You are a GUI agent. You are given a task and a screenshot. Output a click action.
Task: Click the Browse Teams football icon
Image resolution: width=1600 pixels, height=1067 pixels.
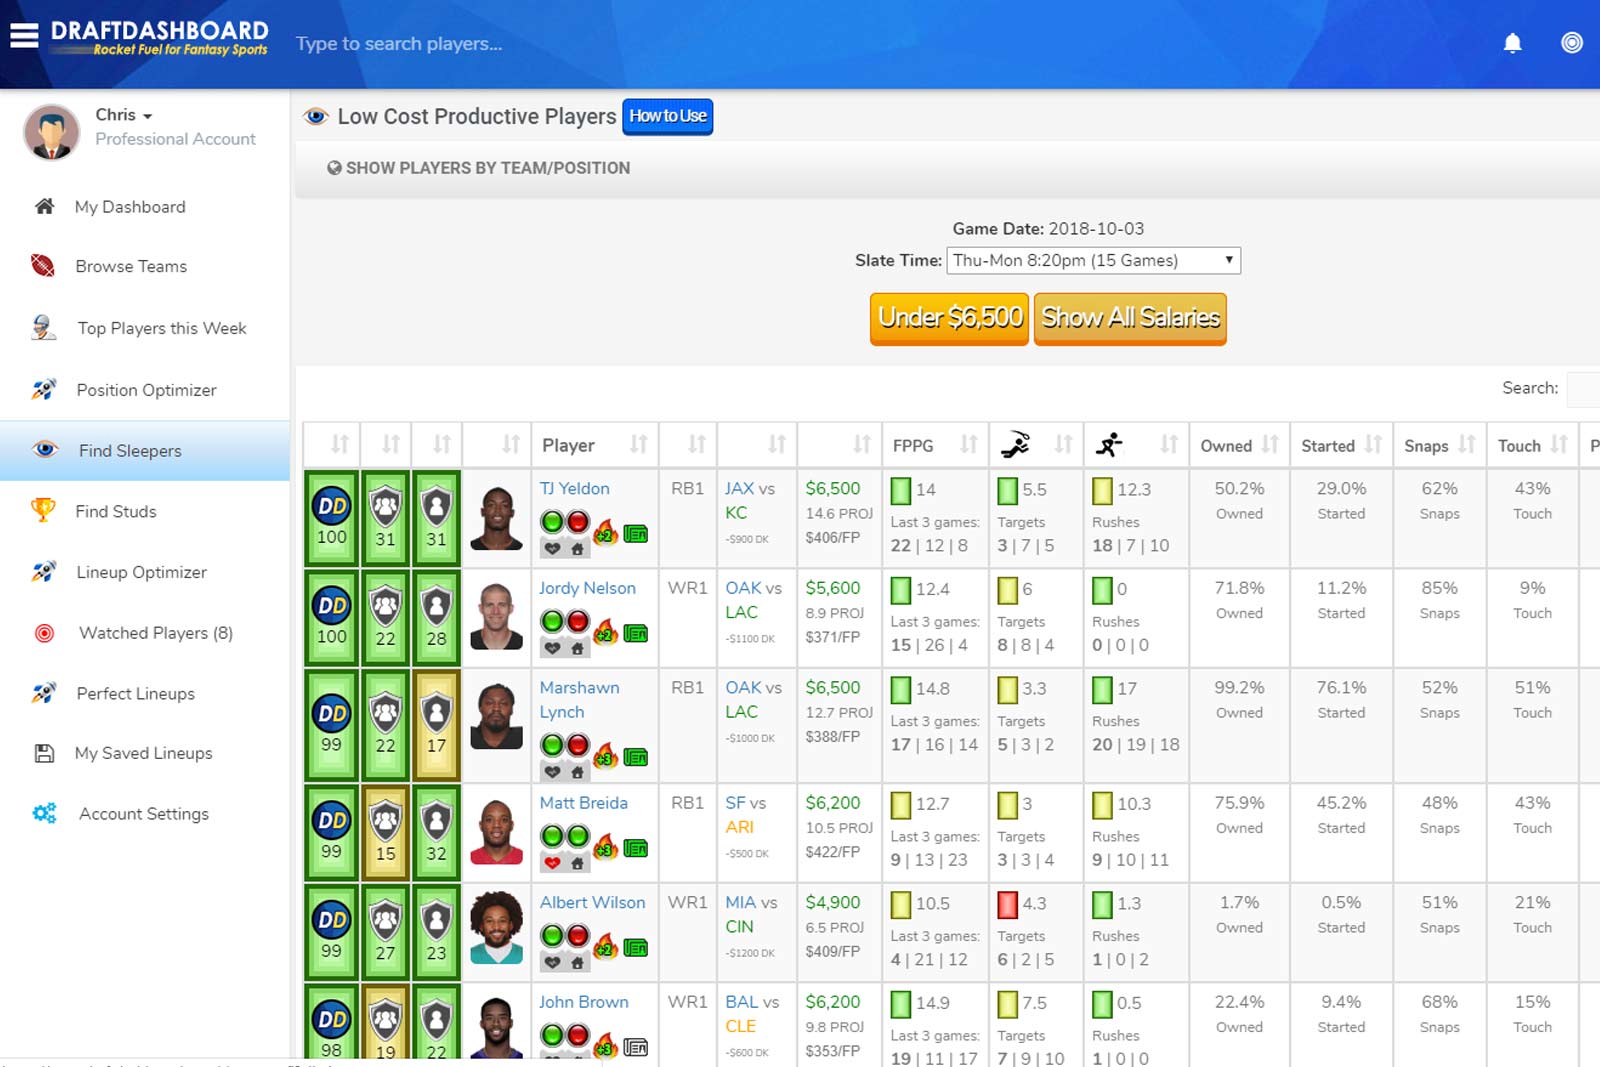pyautogui.click(x=42, y=265)
